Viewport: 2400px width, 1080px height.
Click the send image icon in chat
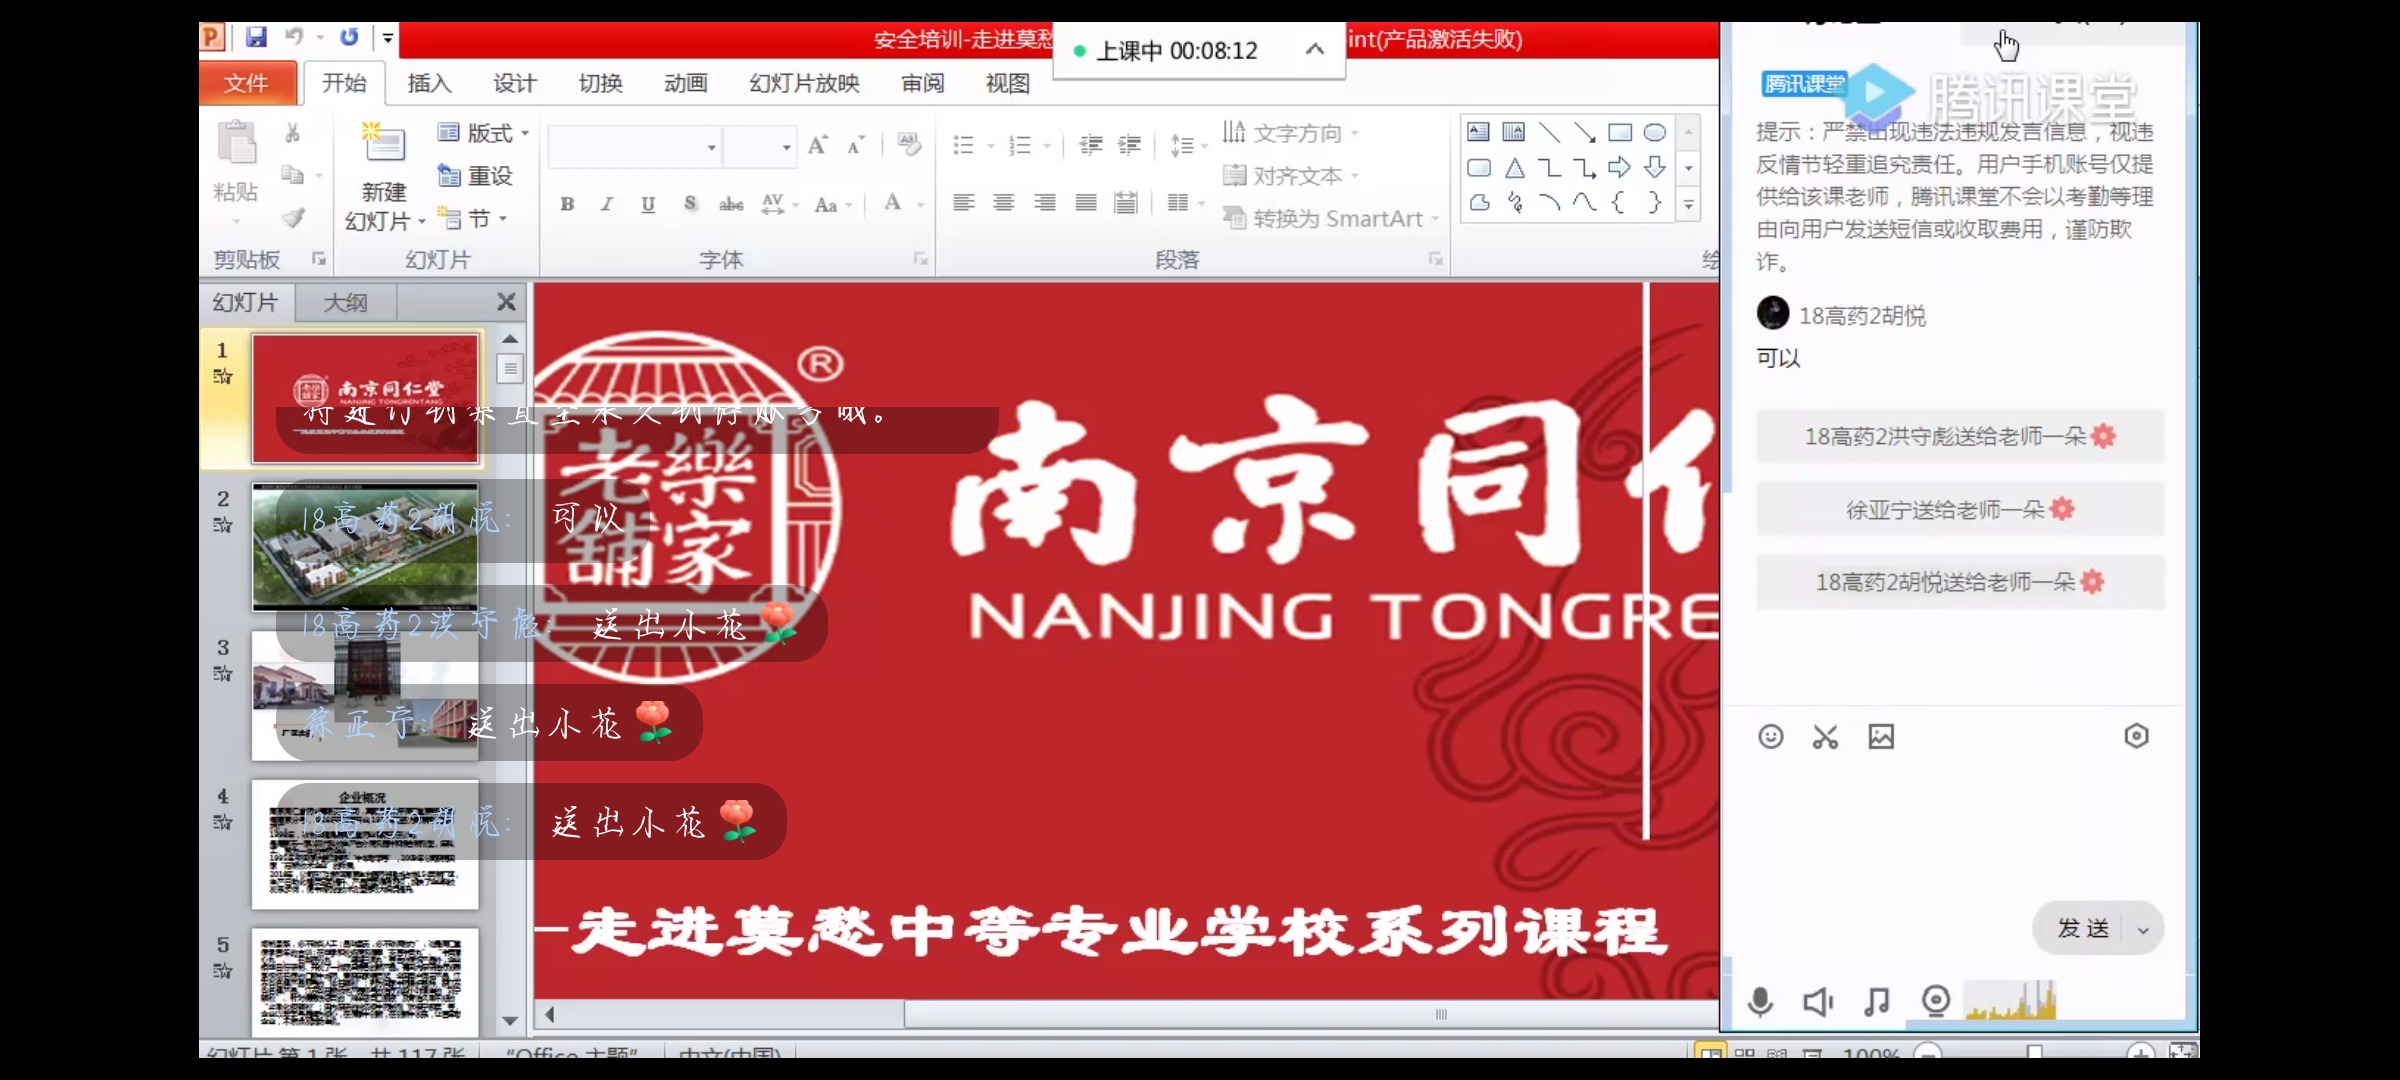click(x=1881, y=737)
